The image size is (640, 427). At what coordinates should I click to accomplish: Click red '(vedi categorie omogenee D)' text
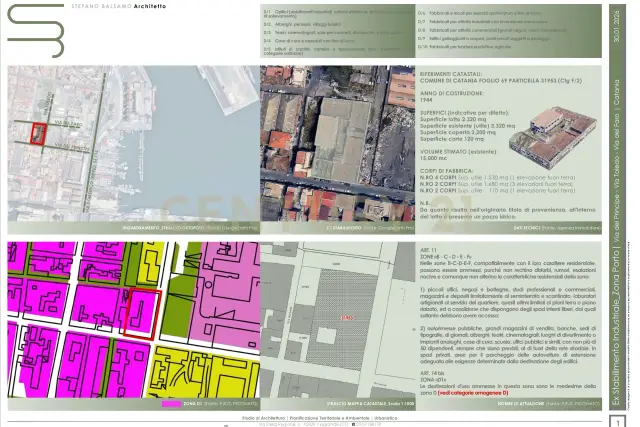pos(473,393)
